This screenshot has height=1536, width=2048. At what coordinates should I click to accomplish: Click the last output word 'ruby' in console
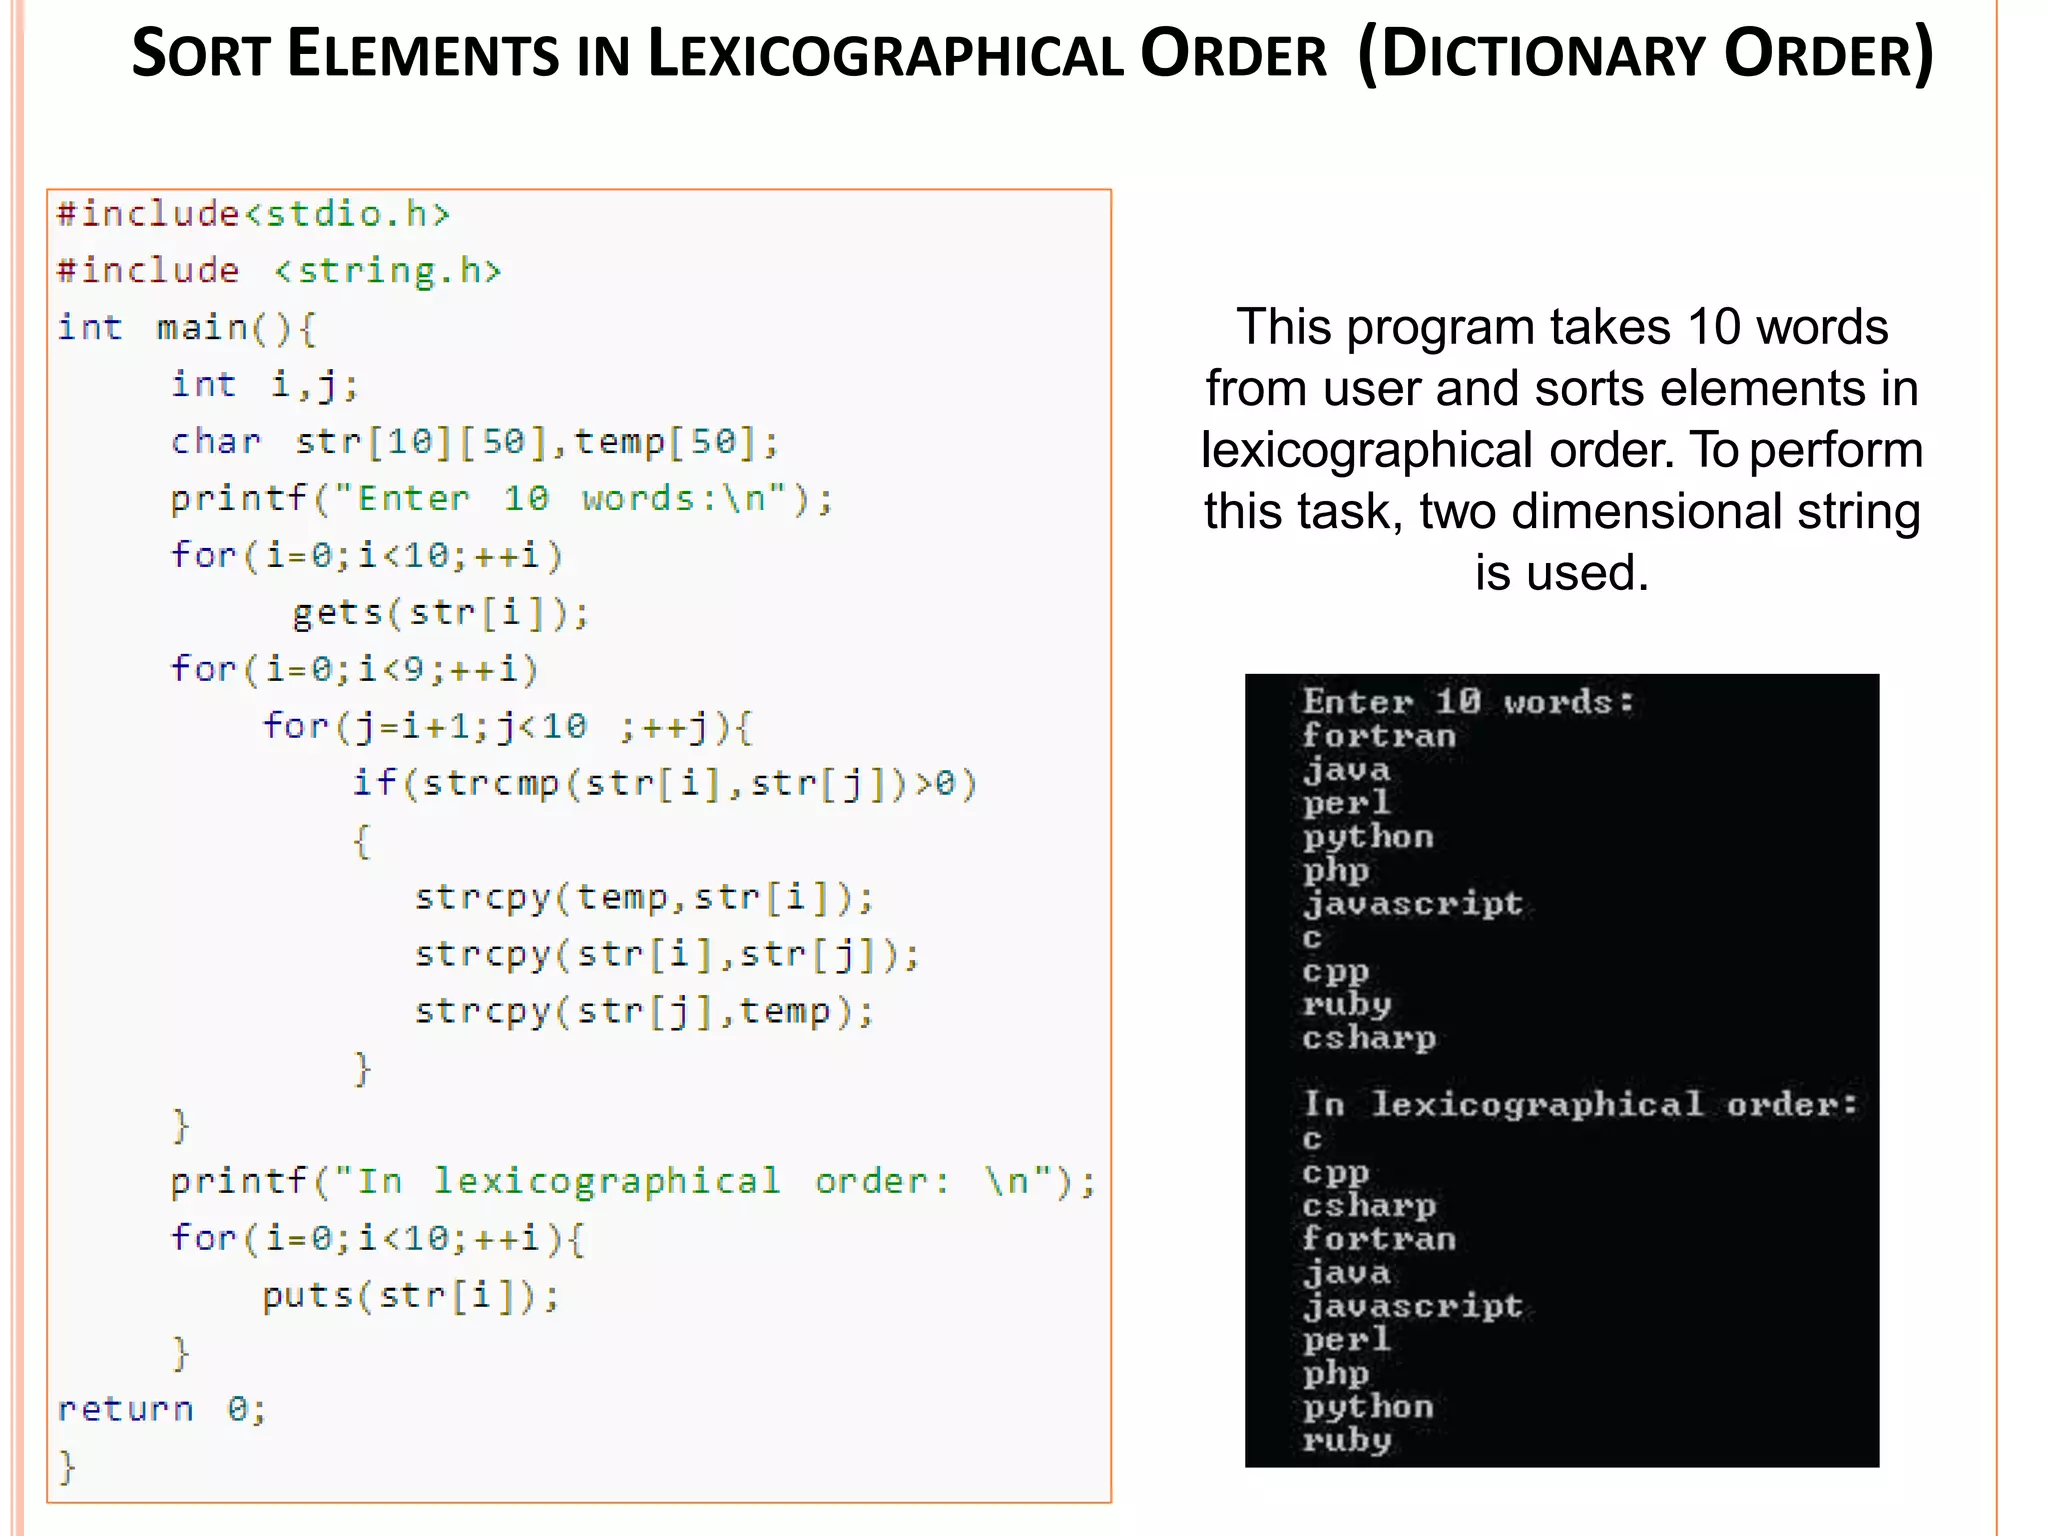point(1346,1440)
